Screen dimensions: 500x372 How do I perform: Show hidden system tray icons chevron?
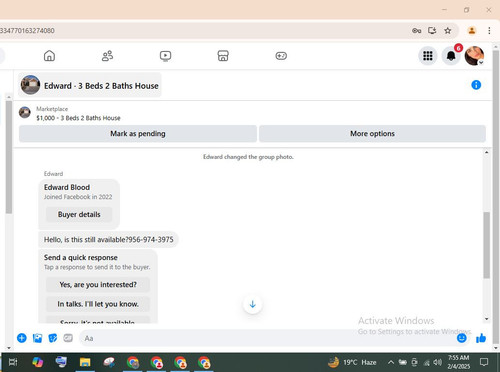[x=391, y=362]
